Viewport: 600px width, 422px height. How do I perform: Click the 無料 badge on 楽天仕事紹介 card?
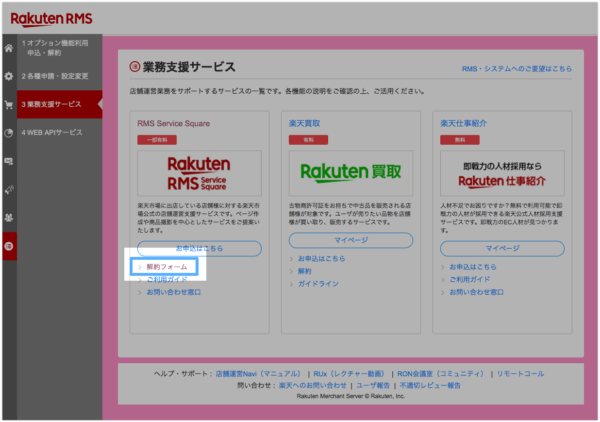pyautogui.click(x=460, y=140)
